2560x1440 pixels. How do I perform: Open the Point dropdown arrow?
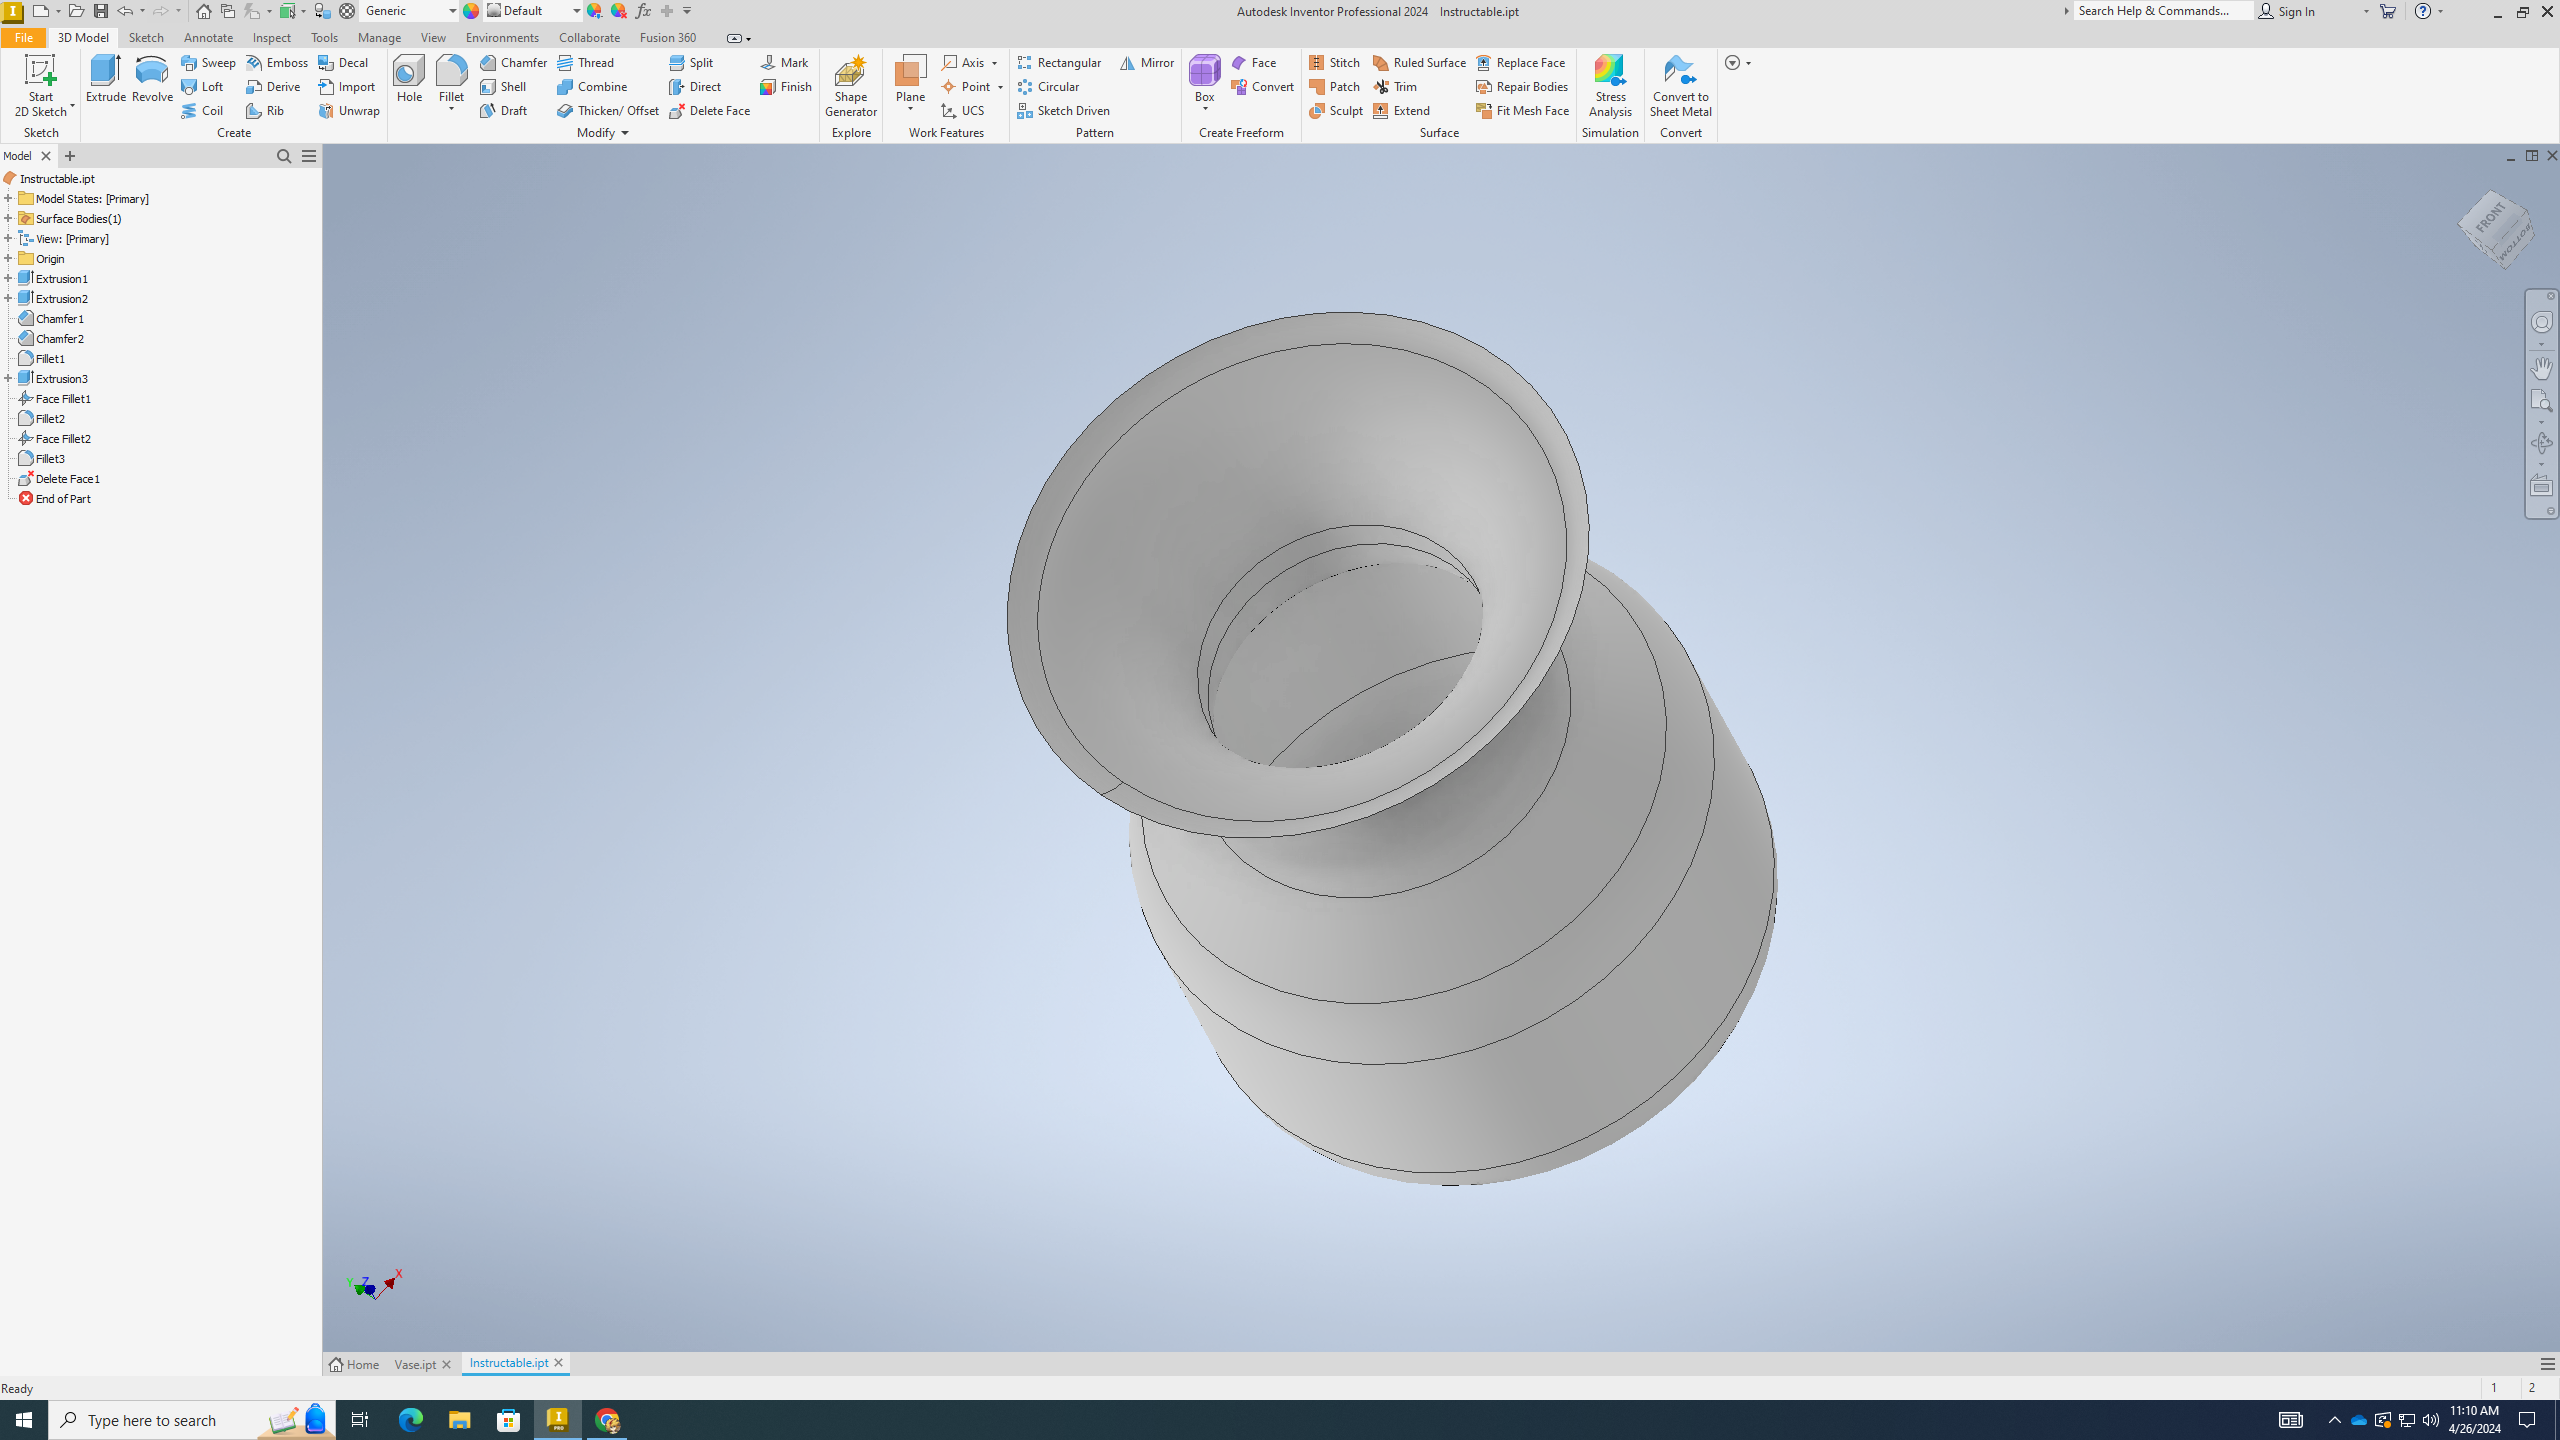(999, 87)
